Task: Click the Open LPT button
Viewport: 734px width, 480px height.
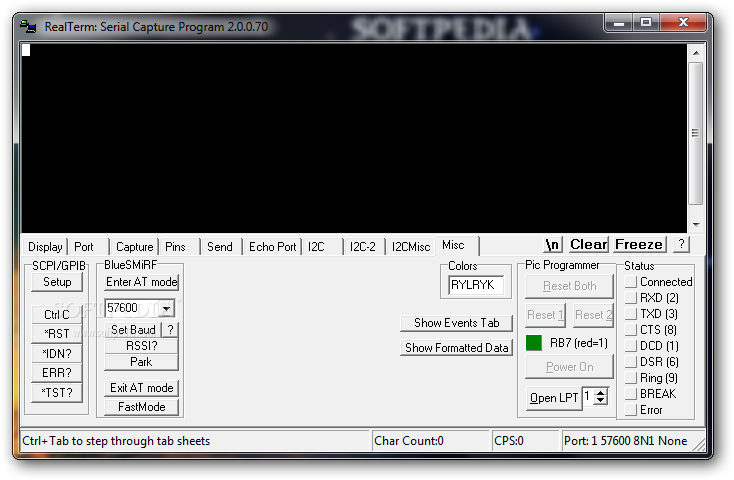Action: 554,398
